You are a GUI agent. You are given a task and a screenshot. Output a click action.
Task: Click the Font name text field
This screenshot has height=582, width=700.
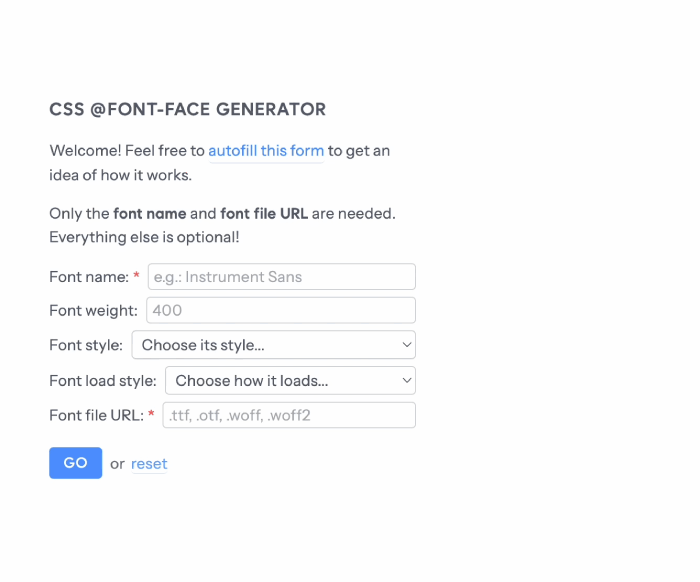point(282,277)
